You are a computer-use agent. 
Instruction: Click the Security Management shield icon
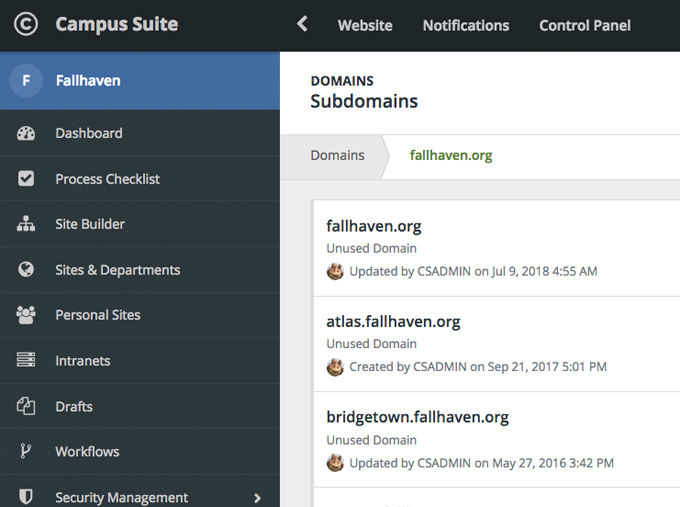click(26, 497)
